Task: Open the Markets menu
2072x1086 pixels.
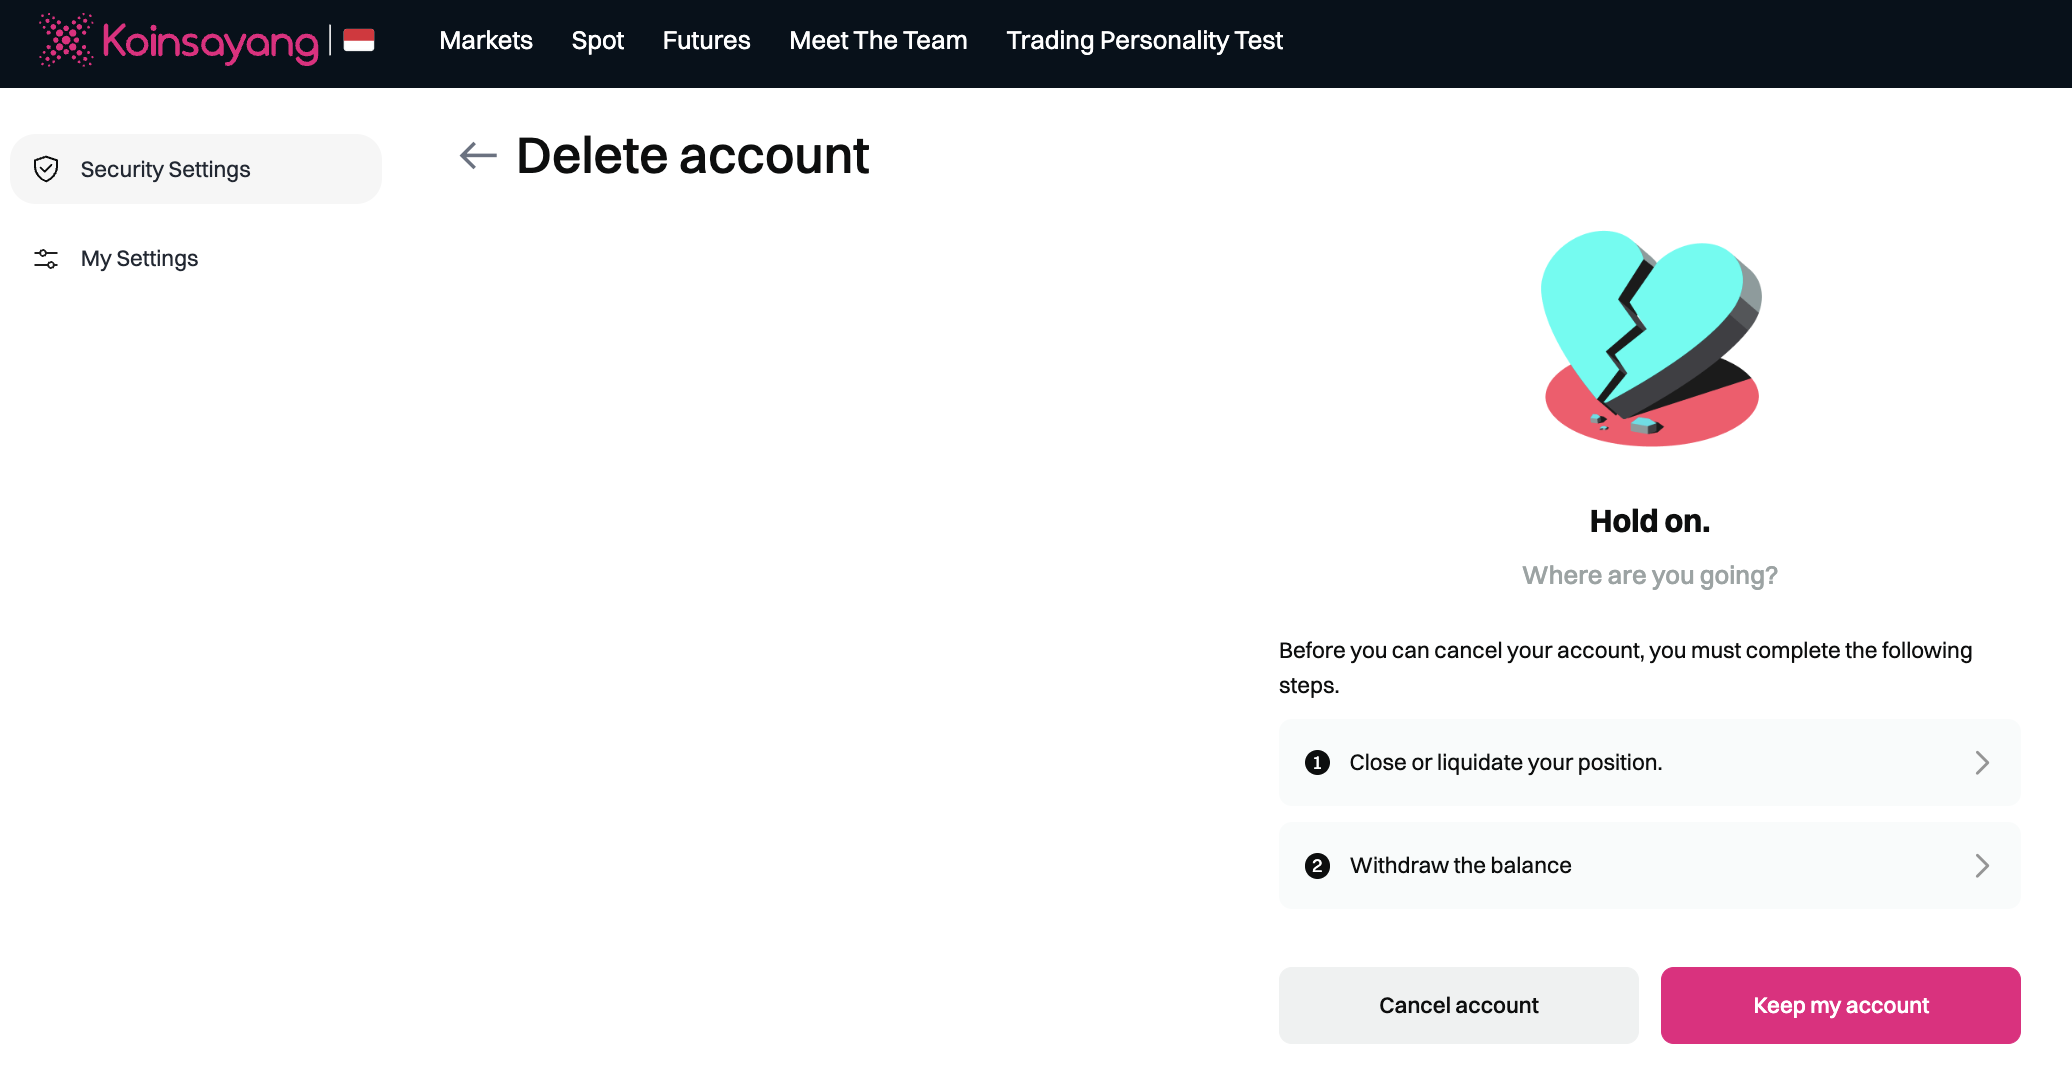Action: pos(486,41)
